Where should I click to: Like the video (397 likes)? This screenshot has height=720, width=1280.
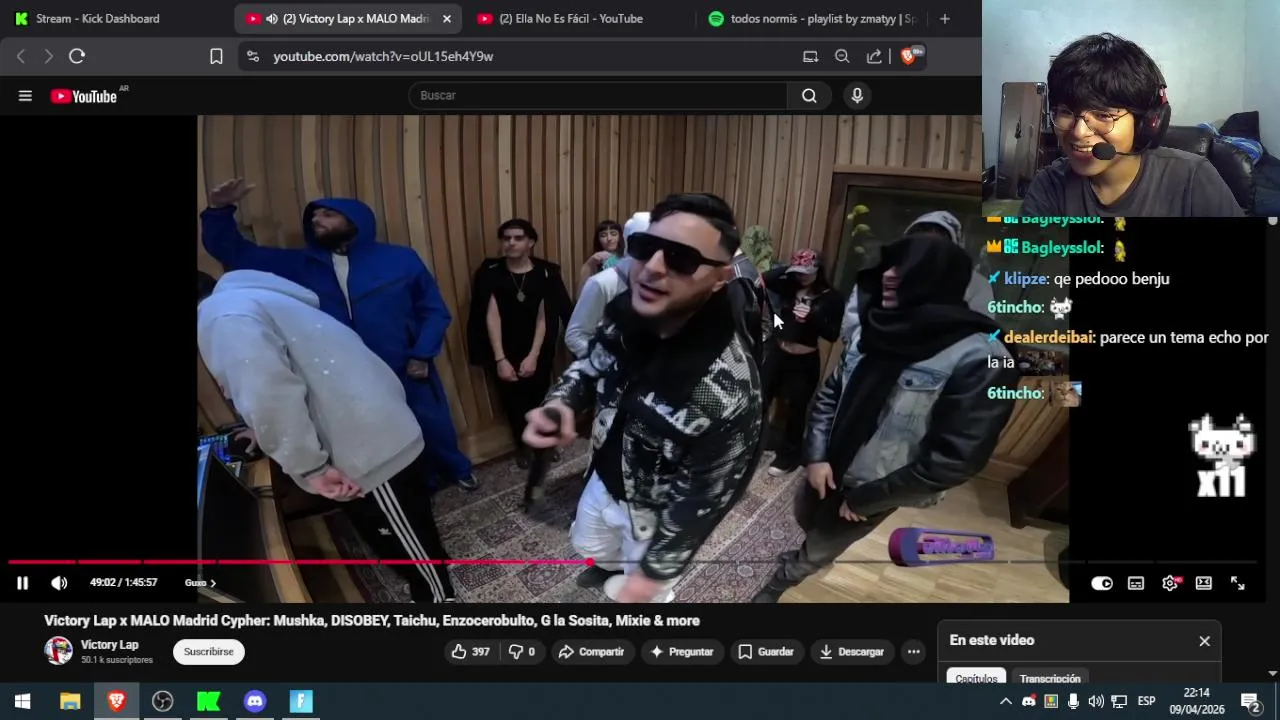pyautogui.click(x=470, y=652)
